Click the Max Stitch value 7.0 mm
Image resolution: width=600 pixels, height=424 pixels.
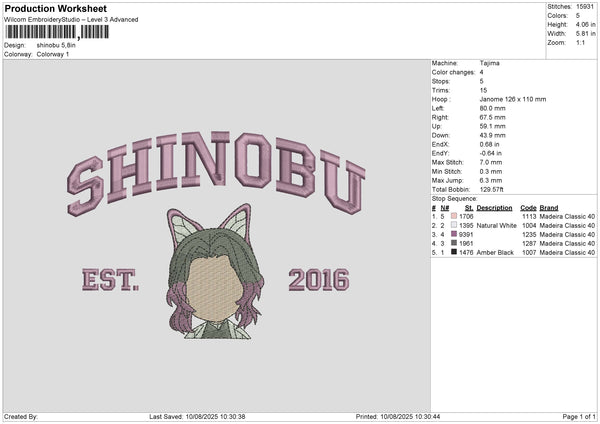click(491, 162)
